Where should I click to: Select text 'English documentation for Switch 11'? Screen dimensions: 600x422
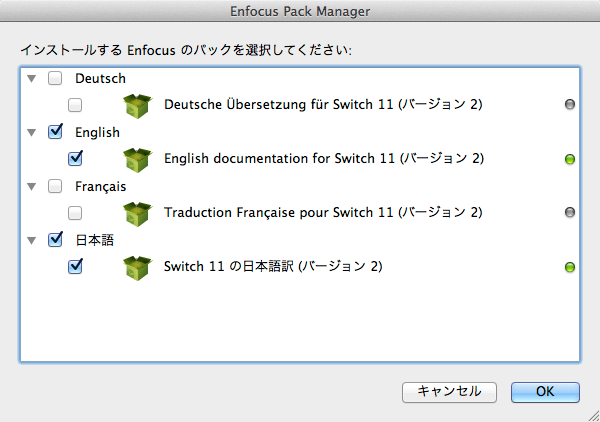[x=279, y=158]
